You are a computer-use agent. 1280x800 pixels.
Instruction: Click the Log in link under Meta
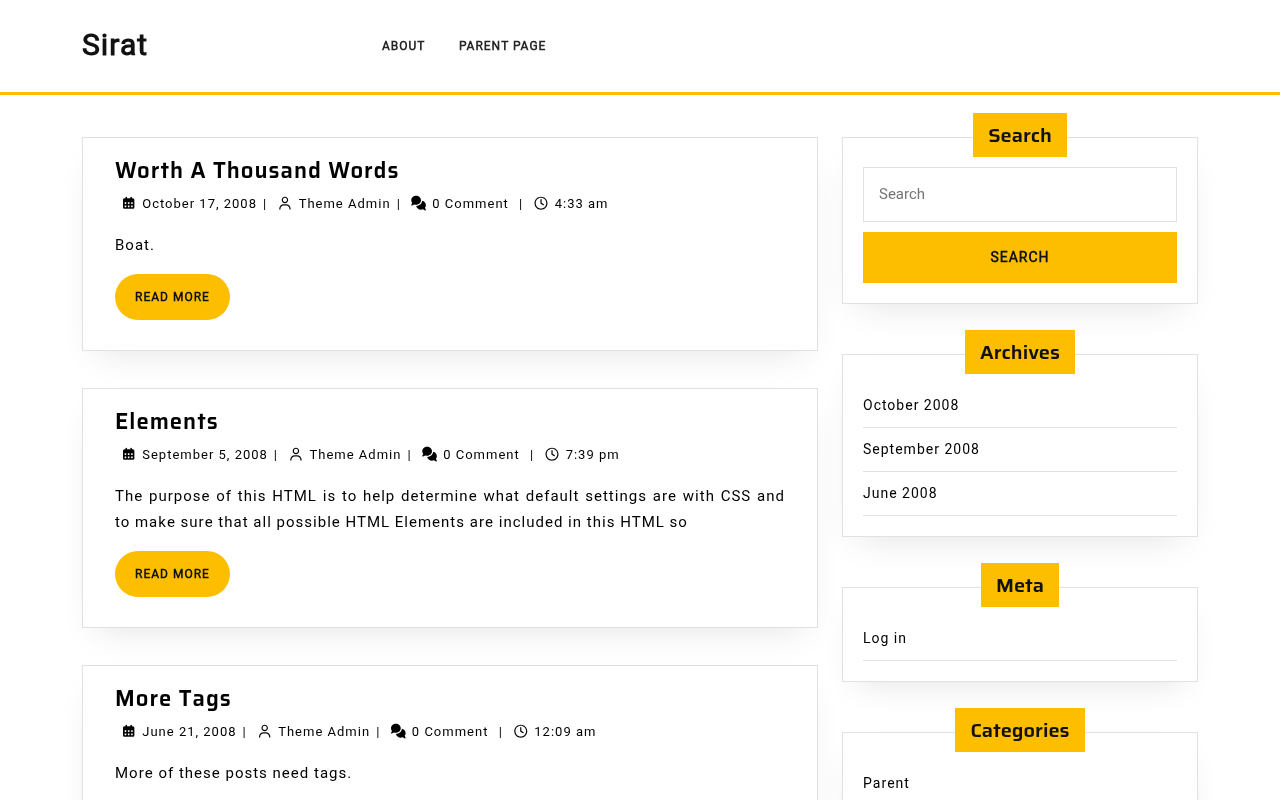[885, 638]
